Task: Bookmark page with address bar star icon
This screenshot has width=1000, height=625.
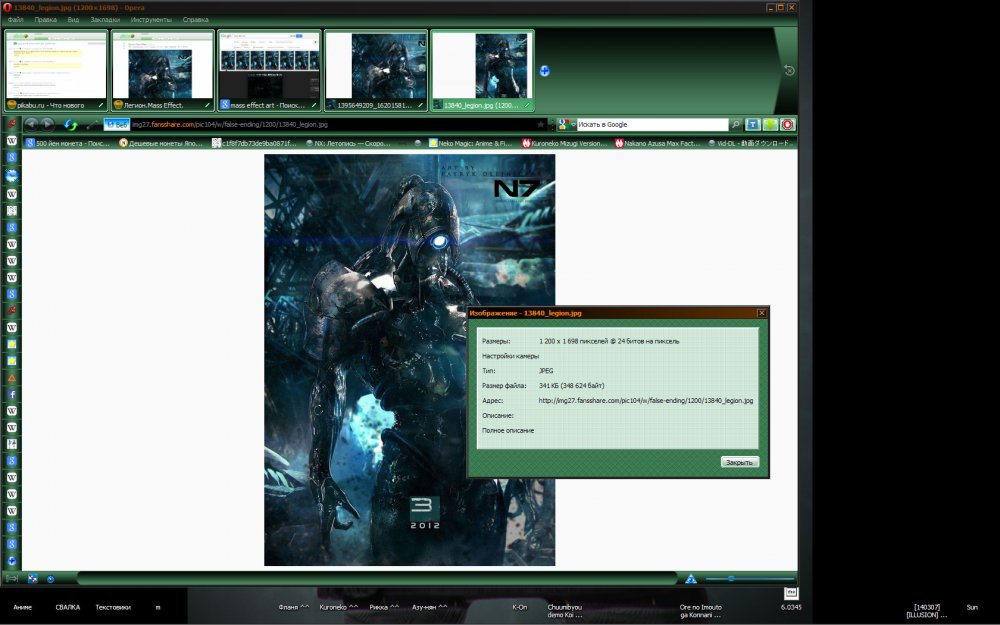Action: click(541, 124)
